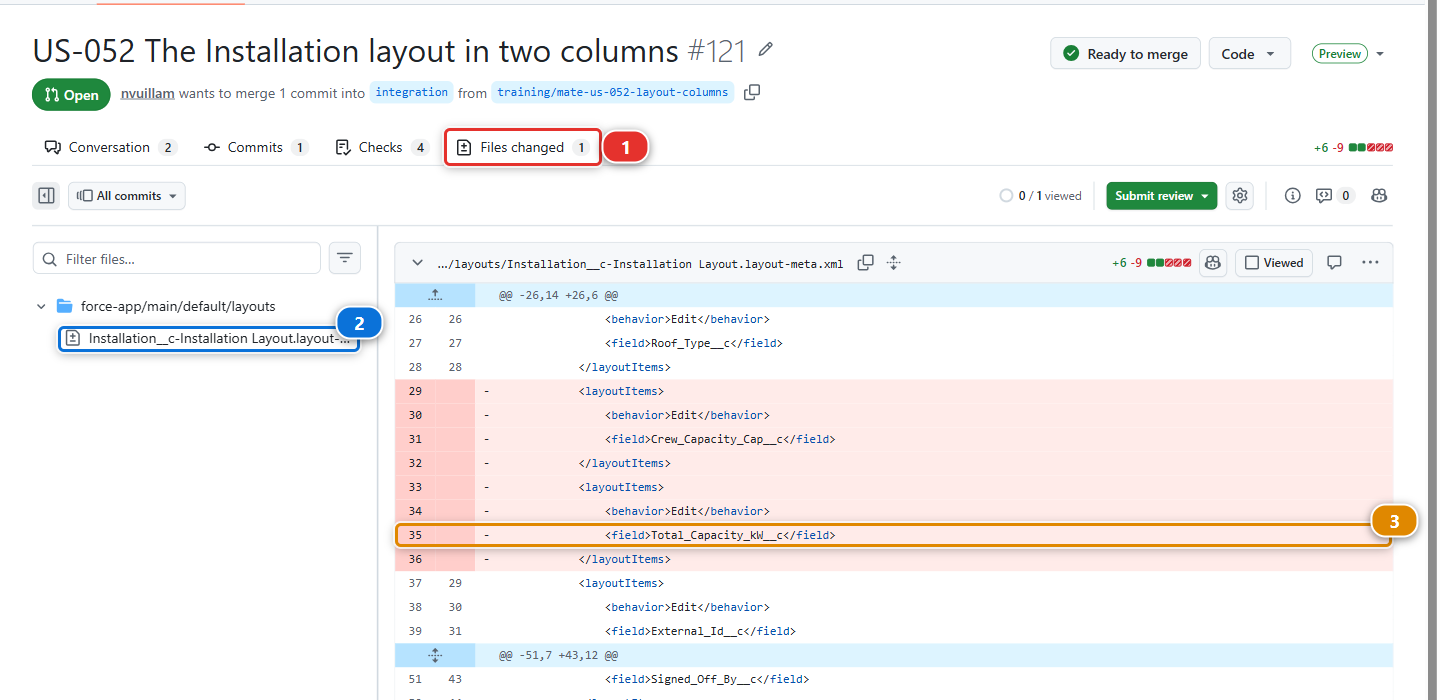Click the Copilot icon beside Viewed
Screen dimensions: 1440x700
[1213, 263]
